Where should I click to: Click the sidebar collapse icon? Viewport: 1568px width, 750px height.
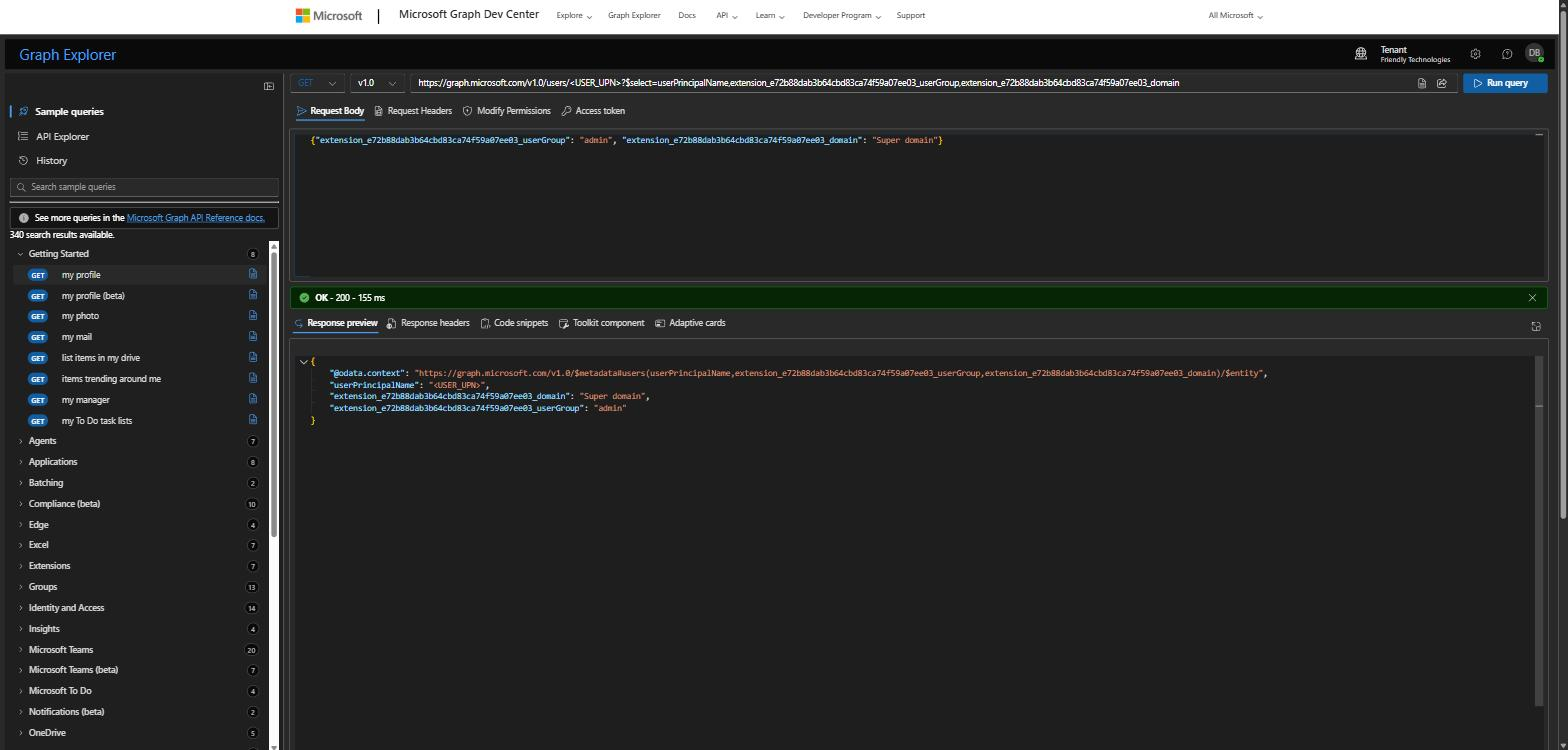(268, 86)
